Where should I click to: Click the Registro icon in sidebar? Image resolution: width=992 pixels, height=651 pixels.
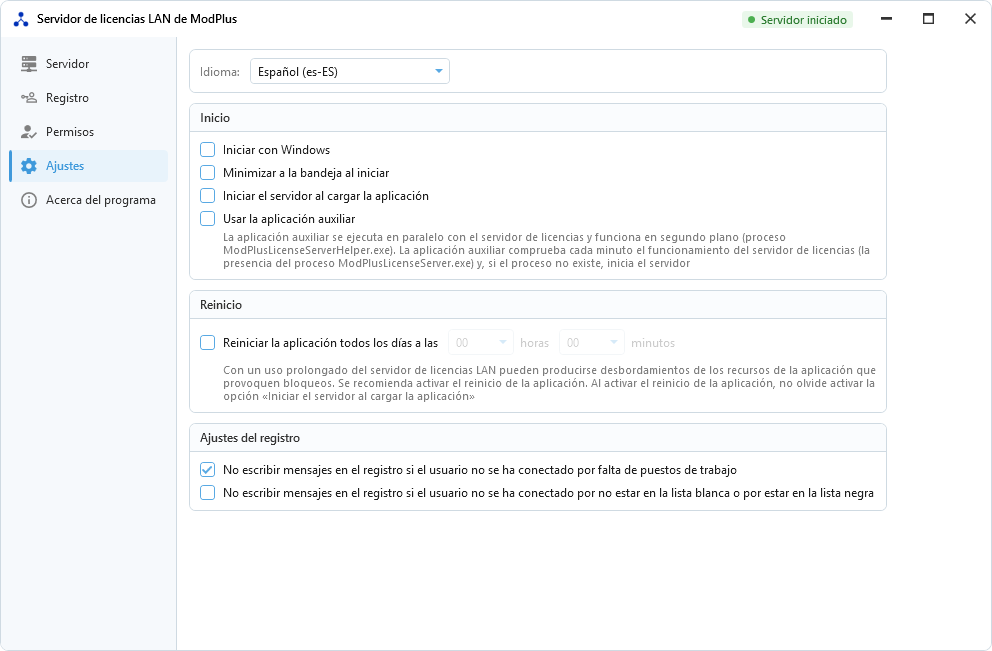(28, 98)
